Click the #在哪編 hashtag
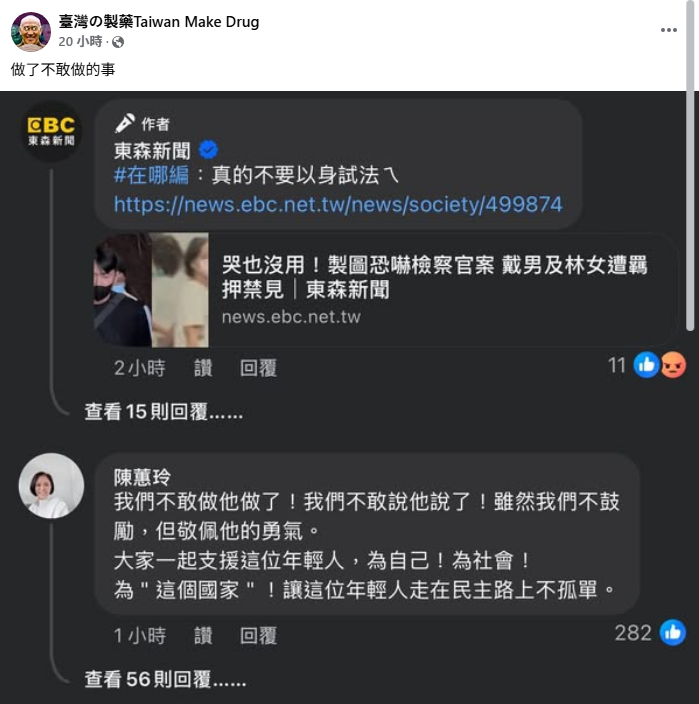699x704 pixels. point(151,175)
